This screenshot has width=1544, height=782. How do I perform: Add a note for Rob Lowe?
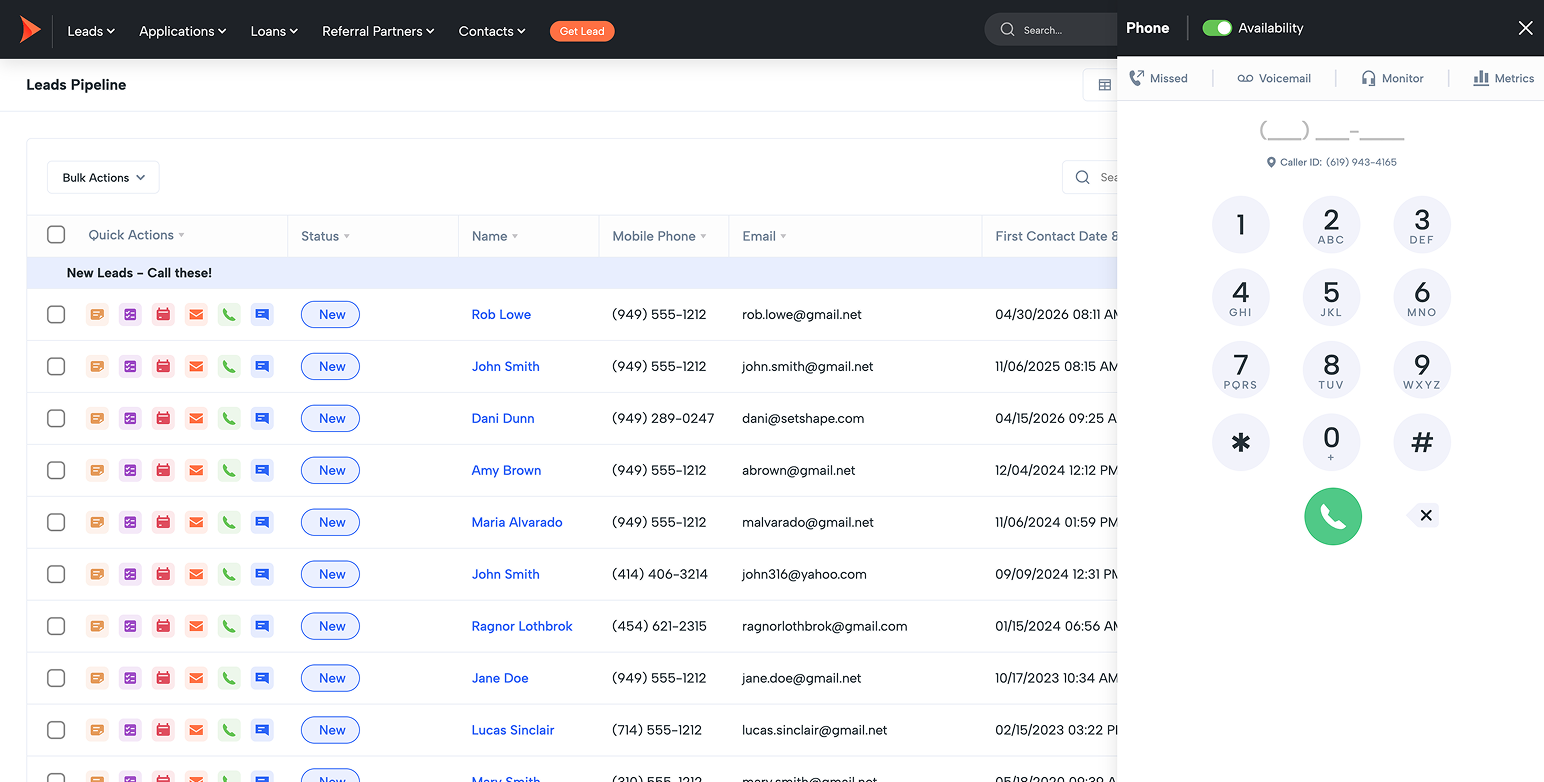click(97, 314)
